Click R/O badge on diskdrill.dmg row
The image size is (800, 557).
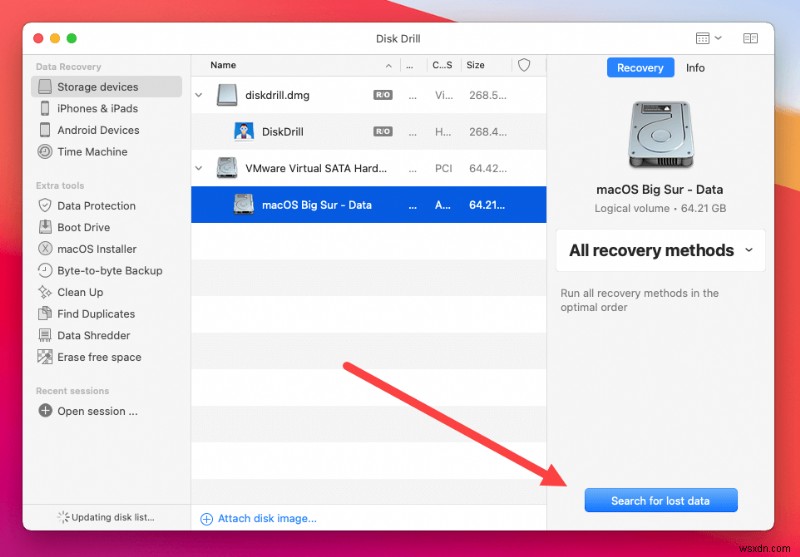coord(383,95)
